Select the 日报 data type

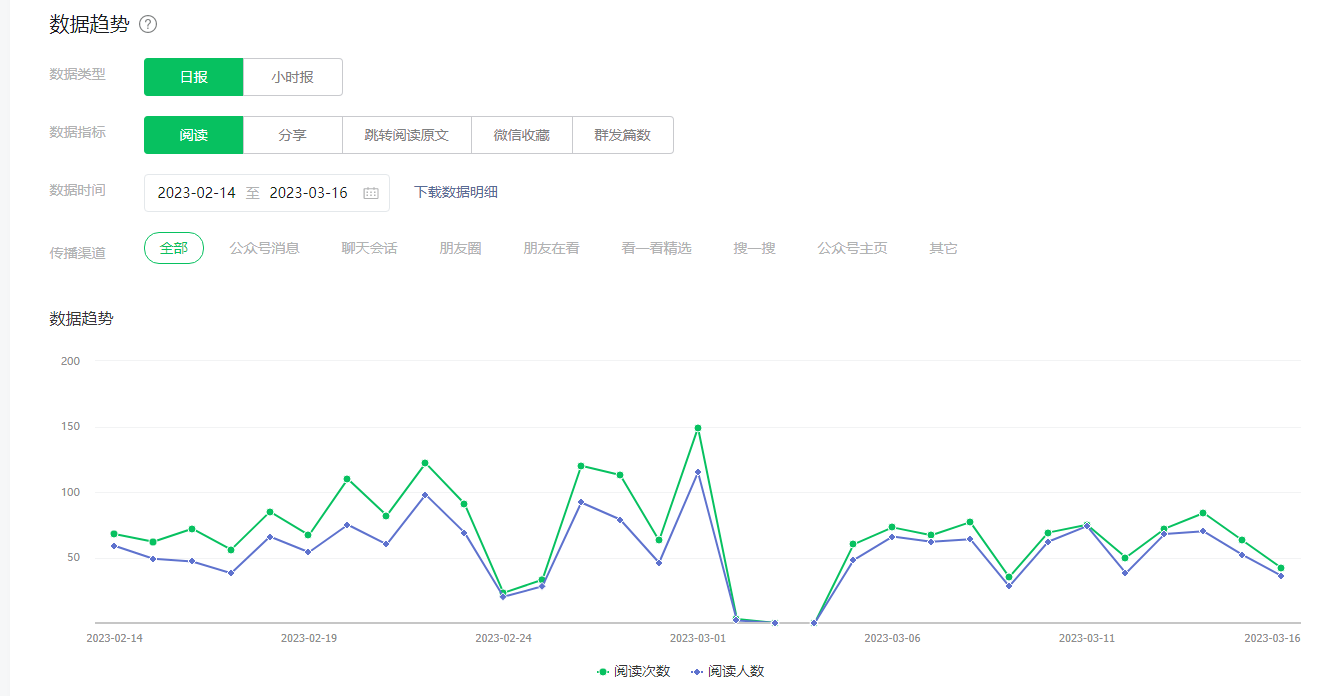194,77
